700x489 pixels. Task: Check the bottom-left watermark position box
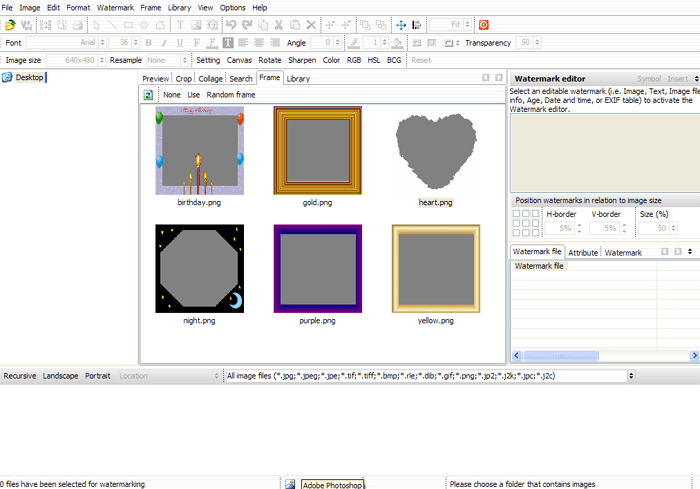[517, 232]
